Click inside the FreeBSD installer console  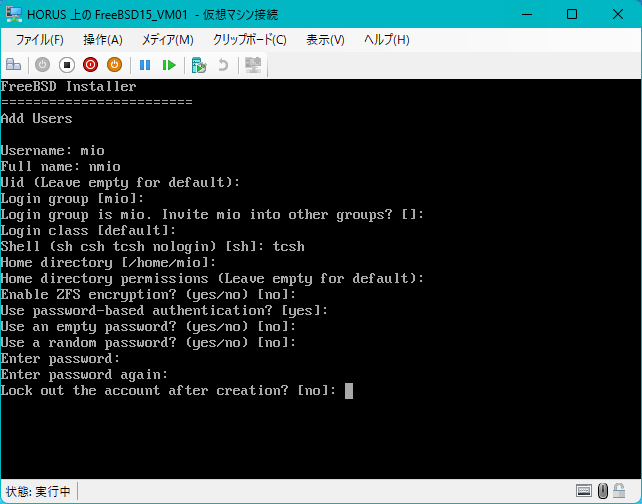pyautogui.click(x=321, y=278)
